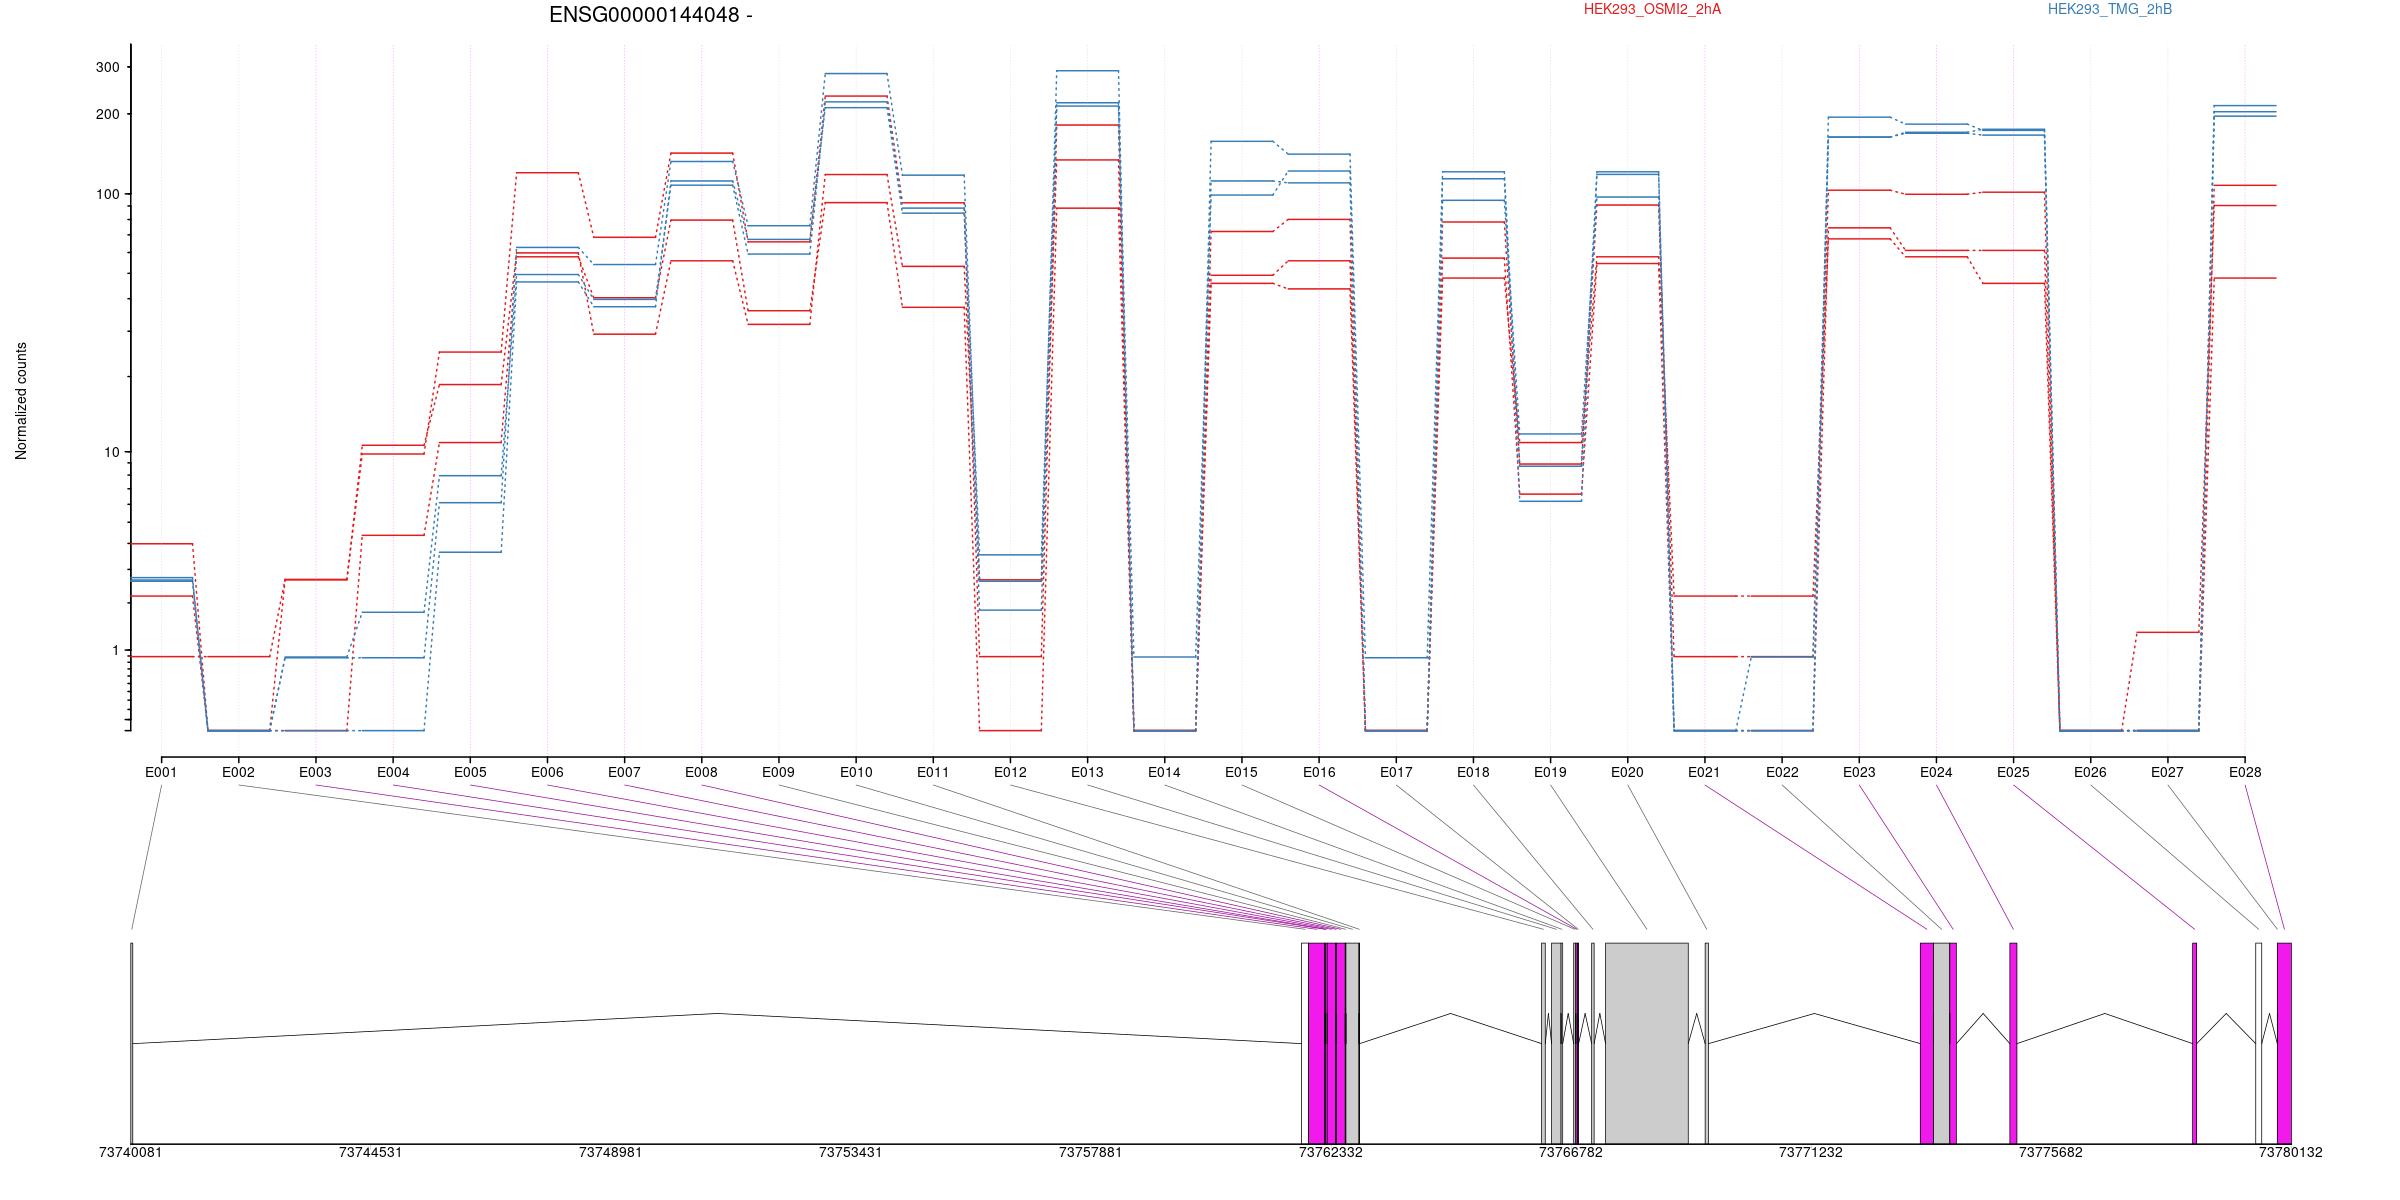Click exon label E020
The width and height of the screenshot is (2400, 1200).
1627,772
